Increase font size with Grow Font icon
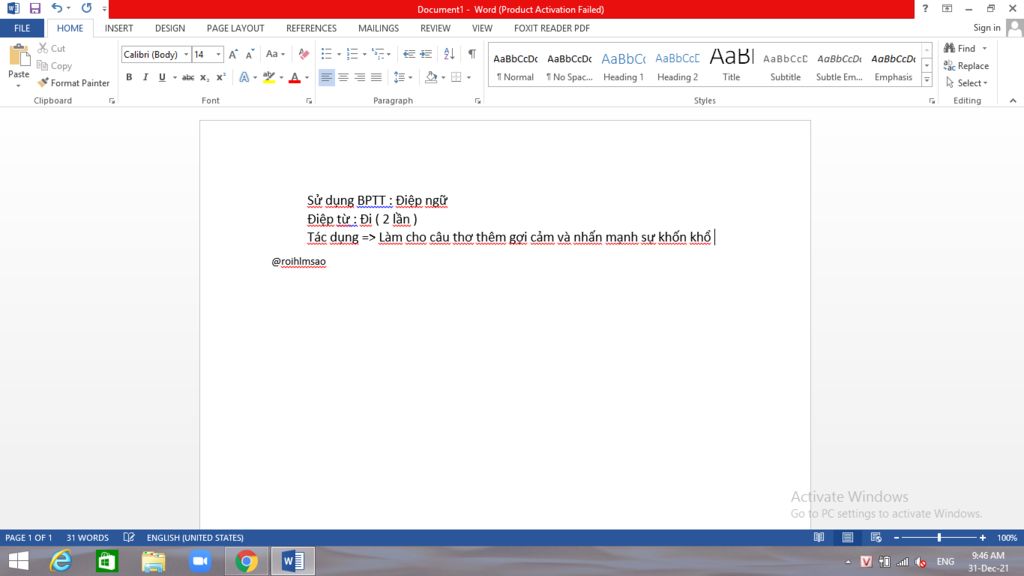 (233, 54)
